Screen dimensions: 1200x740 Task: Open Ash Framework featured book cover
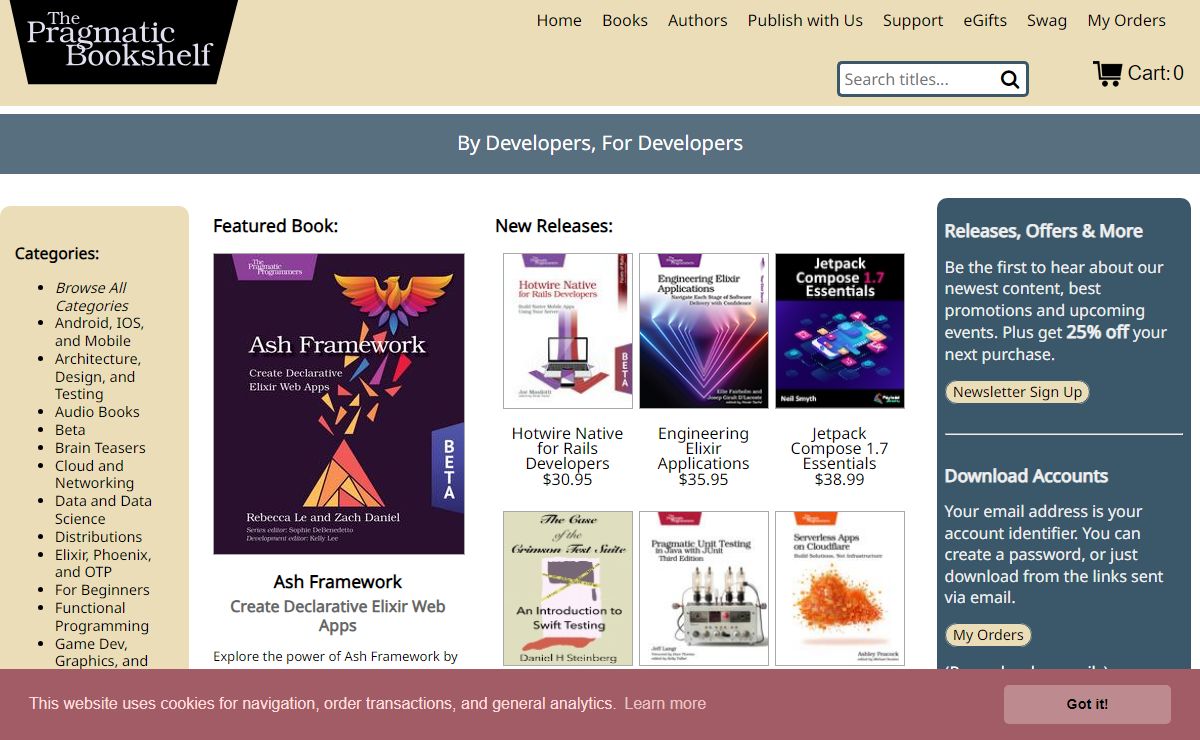tap(339, 404)
